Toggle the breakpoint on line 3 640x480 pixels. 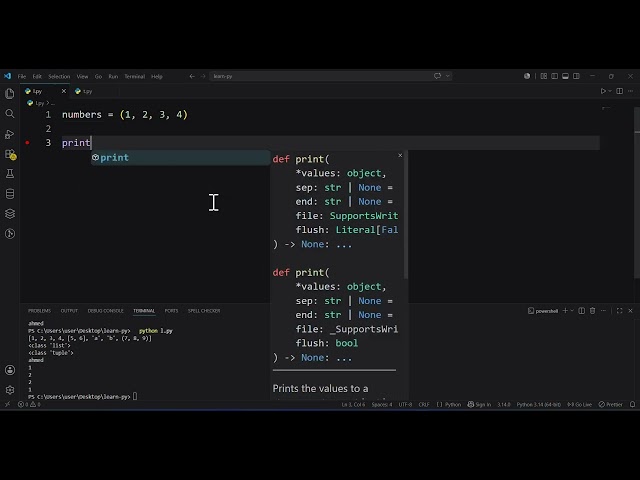coord(27,143)
